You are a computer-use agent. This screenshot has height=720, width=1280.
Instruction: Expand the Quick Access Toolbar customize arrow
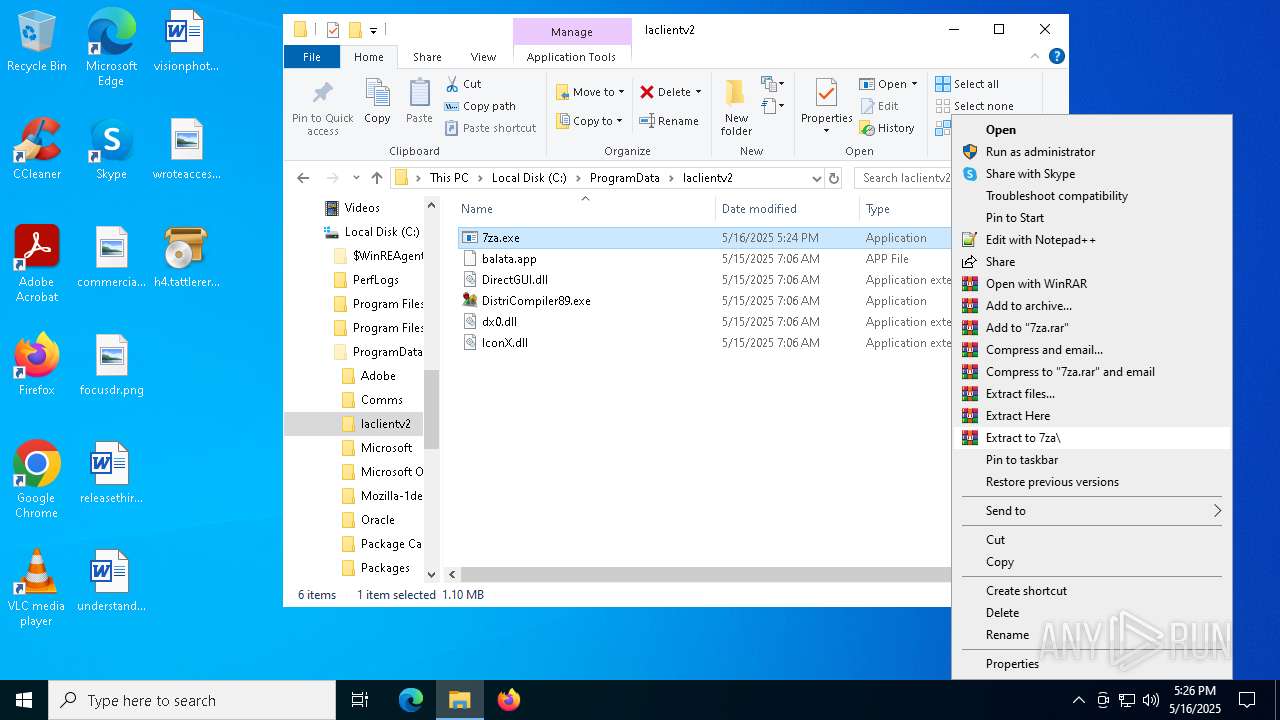click(373, 30)
